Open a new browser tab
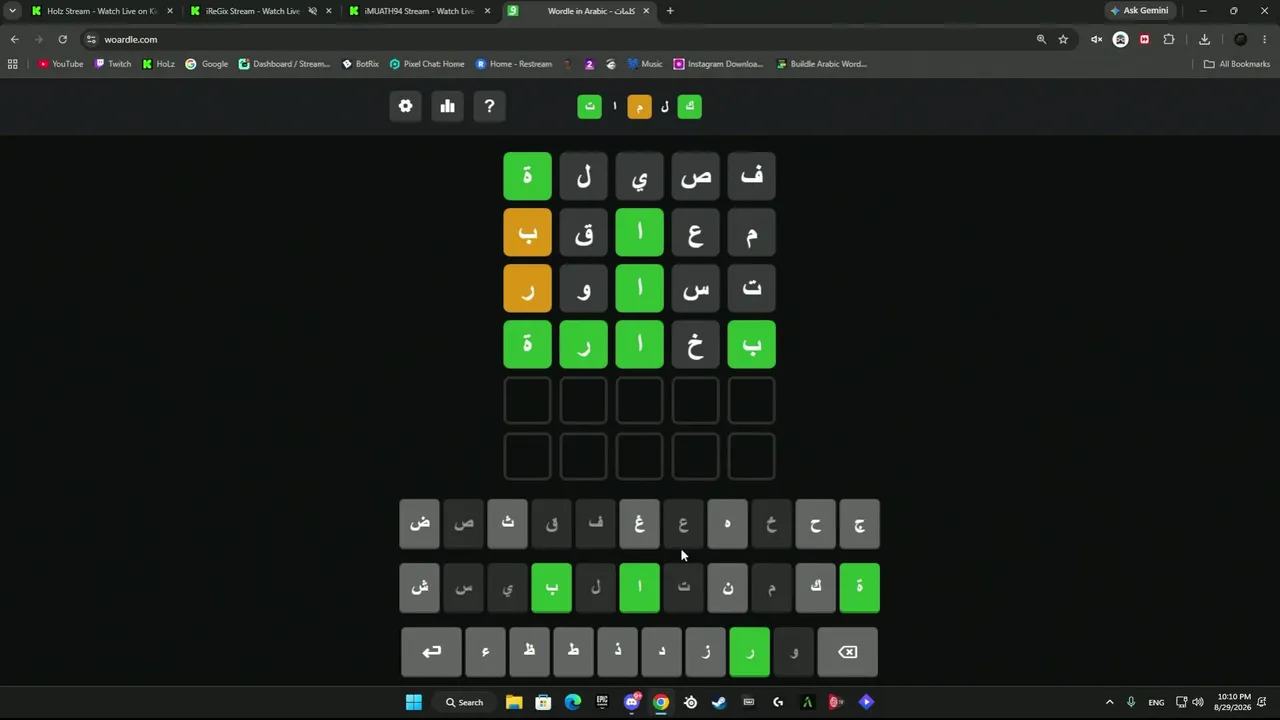This screenshot has height=720, width=1280. (670, 11)
